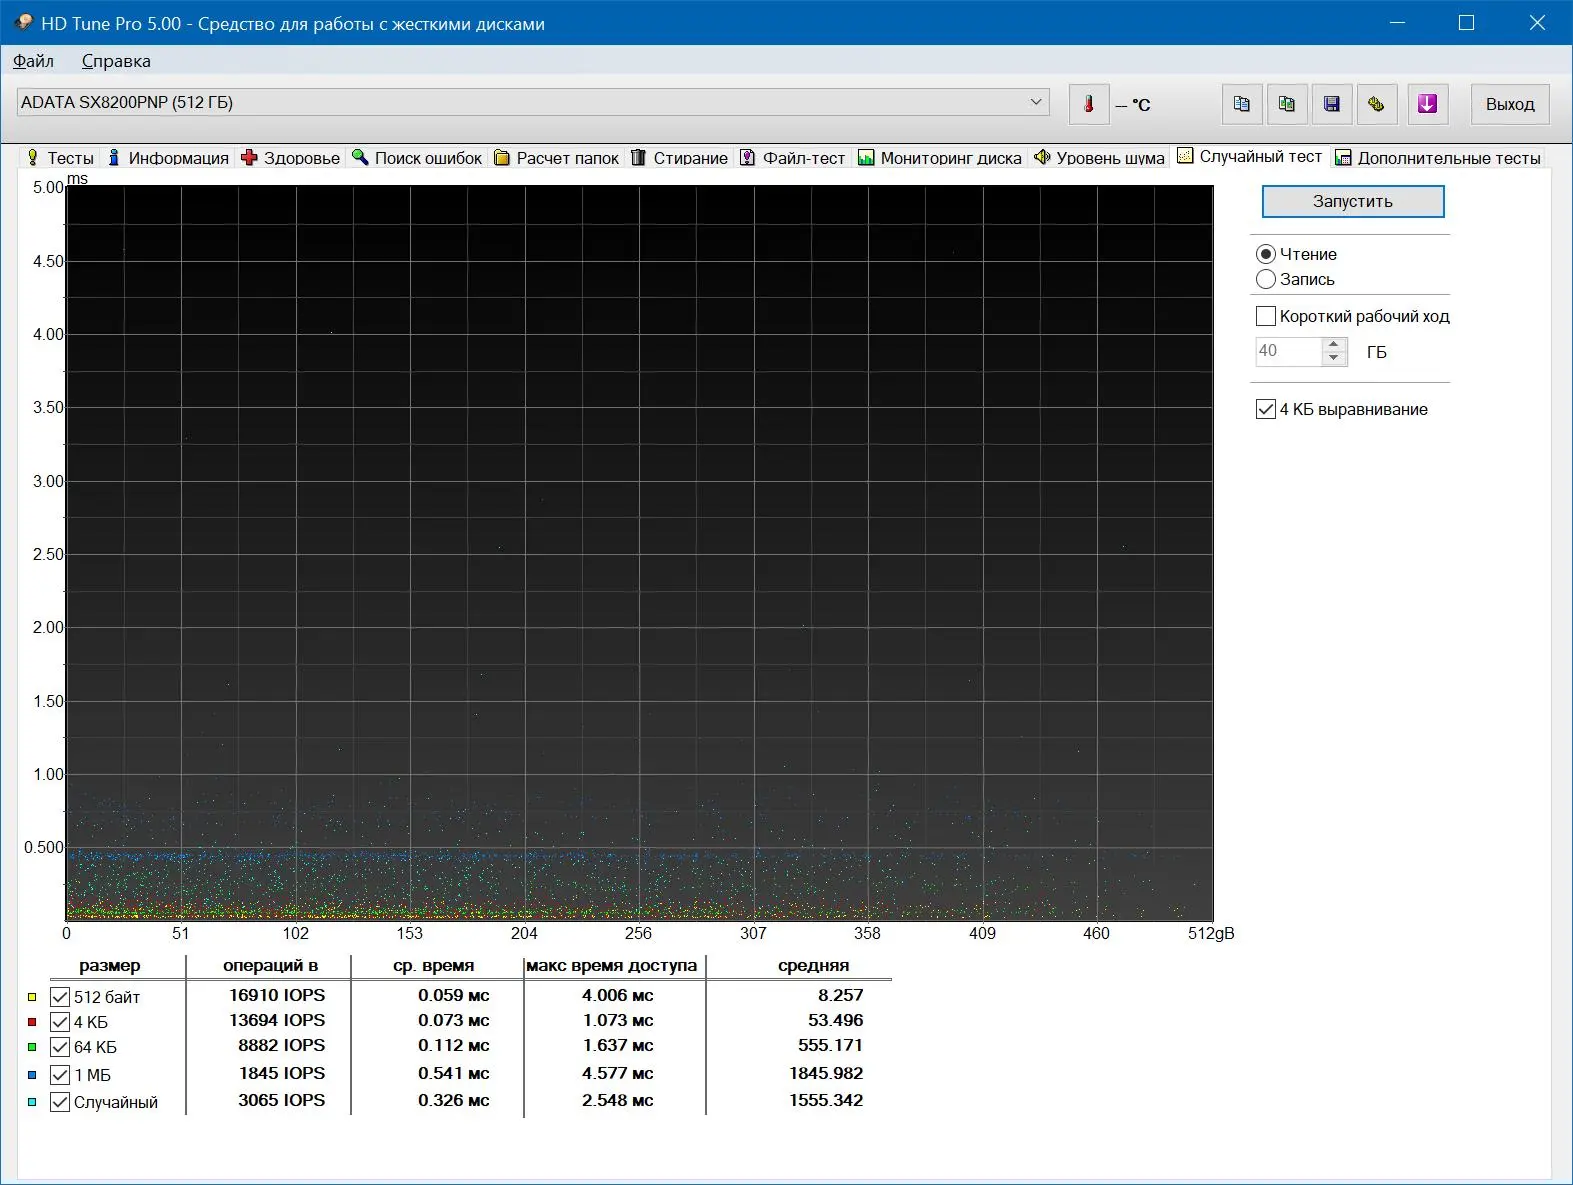1573x1185 pixels.
Task: Click the green 64 КБ legend swatch
Action: click(x=32, y=1047)
